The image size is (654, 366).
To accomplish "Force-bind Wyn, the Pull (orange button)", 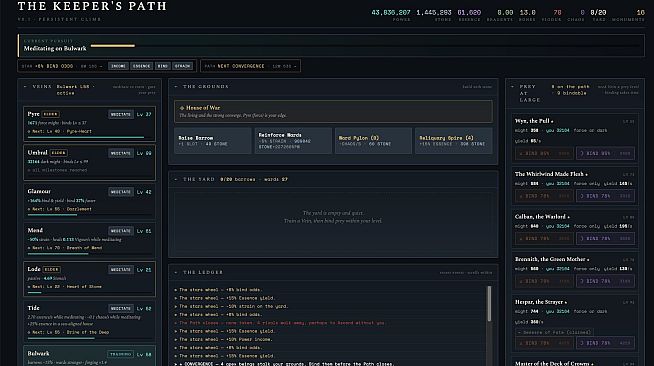I will (x=544, y=153).
